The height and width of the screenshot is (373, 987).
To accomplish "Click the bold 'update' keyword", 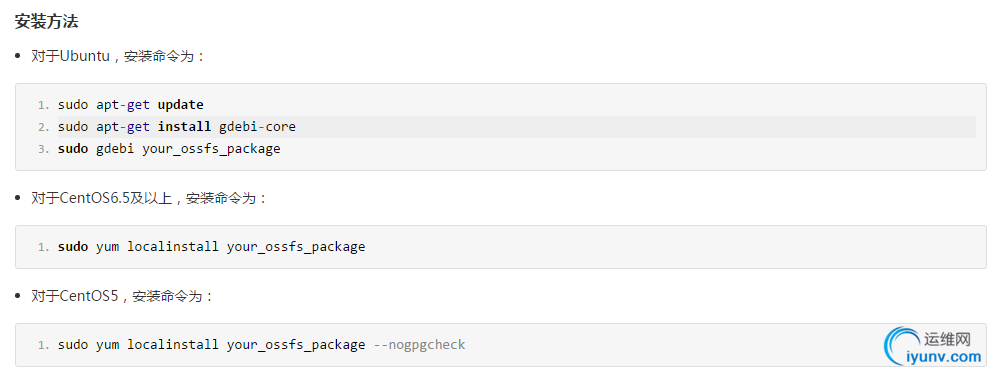I will (x=181, y=104).
